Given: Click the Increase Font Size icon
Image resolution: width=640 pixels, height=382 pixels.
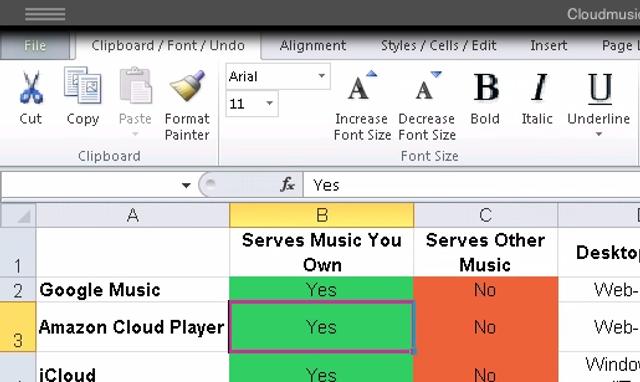Looking at the screenshot, I should 362,86.
